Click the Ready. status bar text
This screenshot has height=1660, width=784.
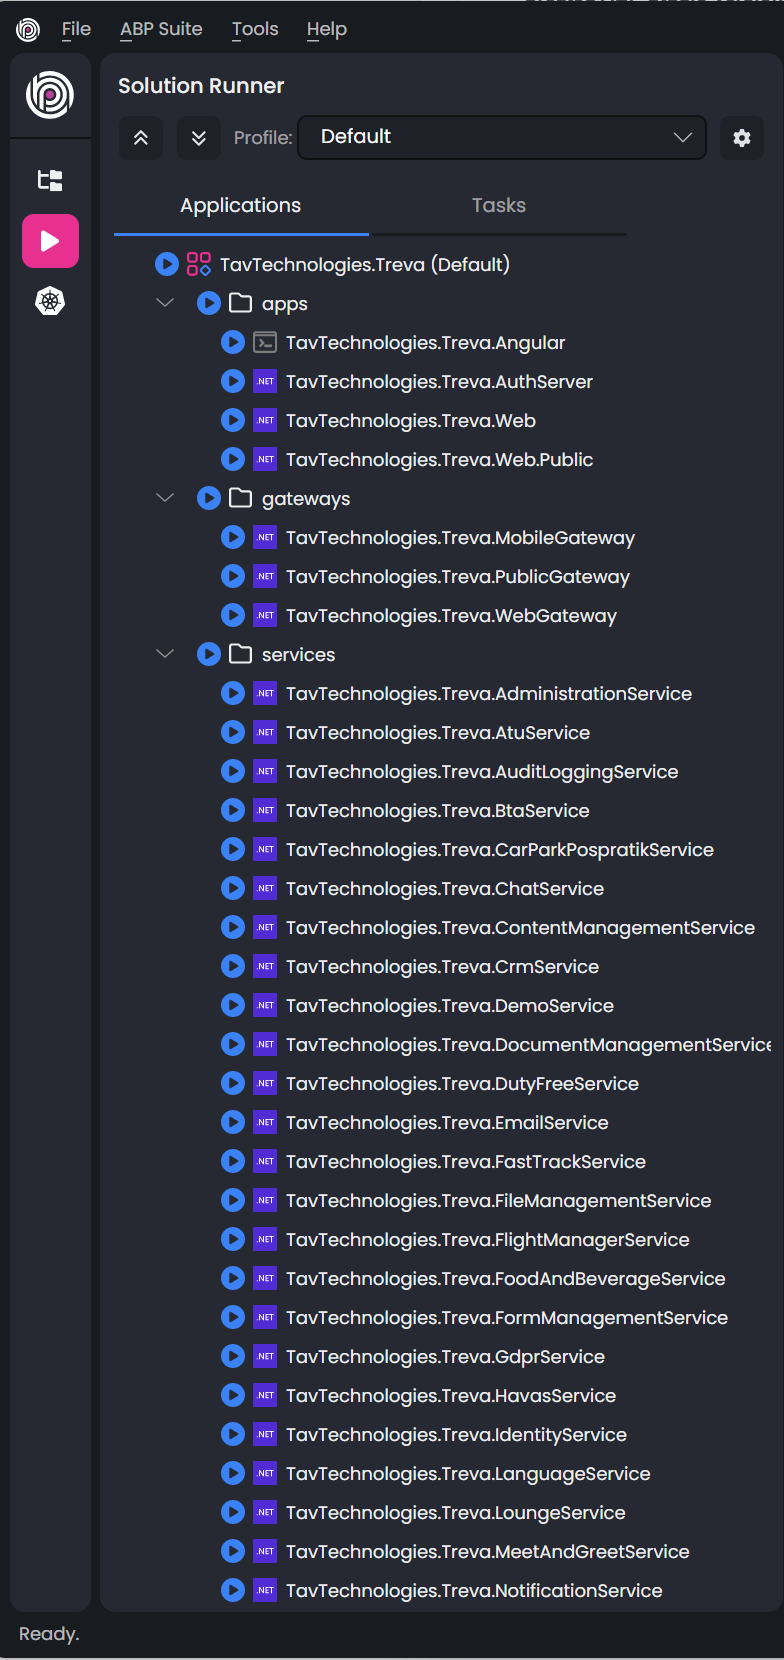tap(49, 1634)
